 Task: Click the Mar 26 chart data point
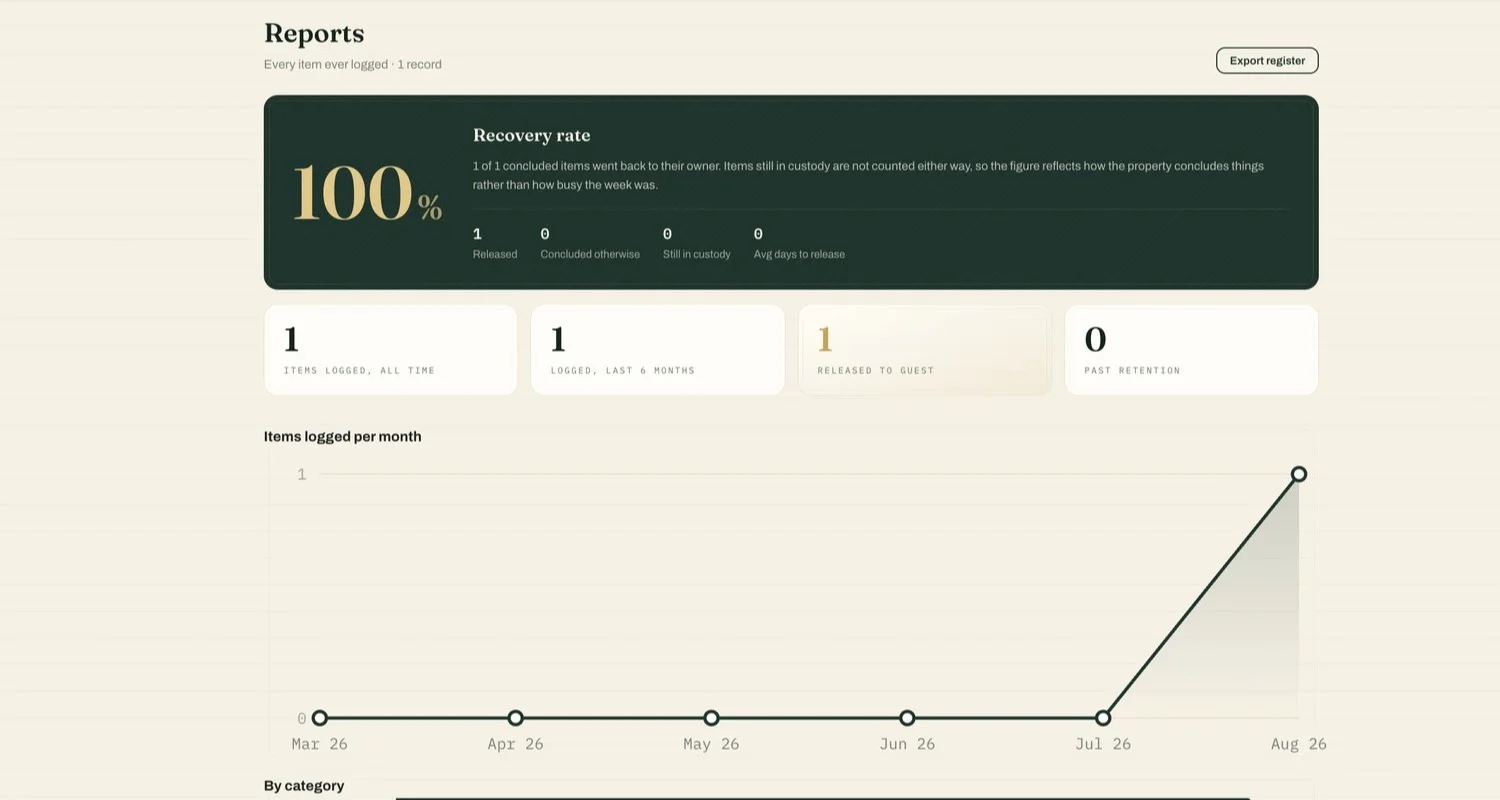320,718
